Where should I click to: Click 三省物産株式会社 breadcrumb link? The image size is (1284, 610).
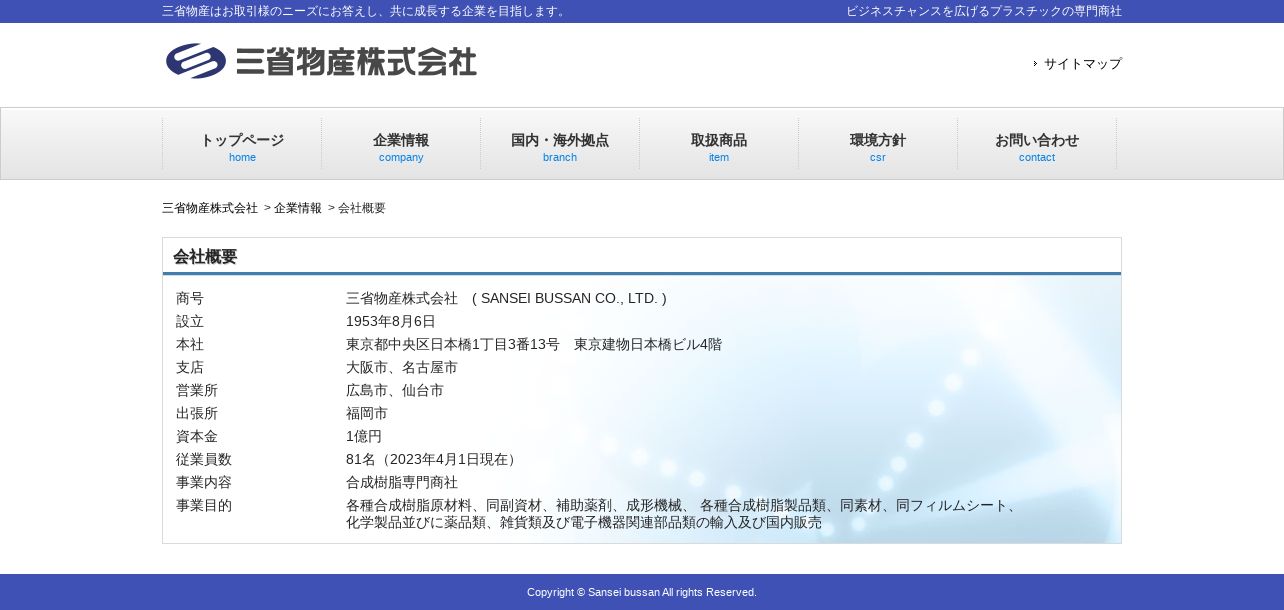tap(210, 208)
